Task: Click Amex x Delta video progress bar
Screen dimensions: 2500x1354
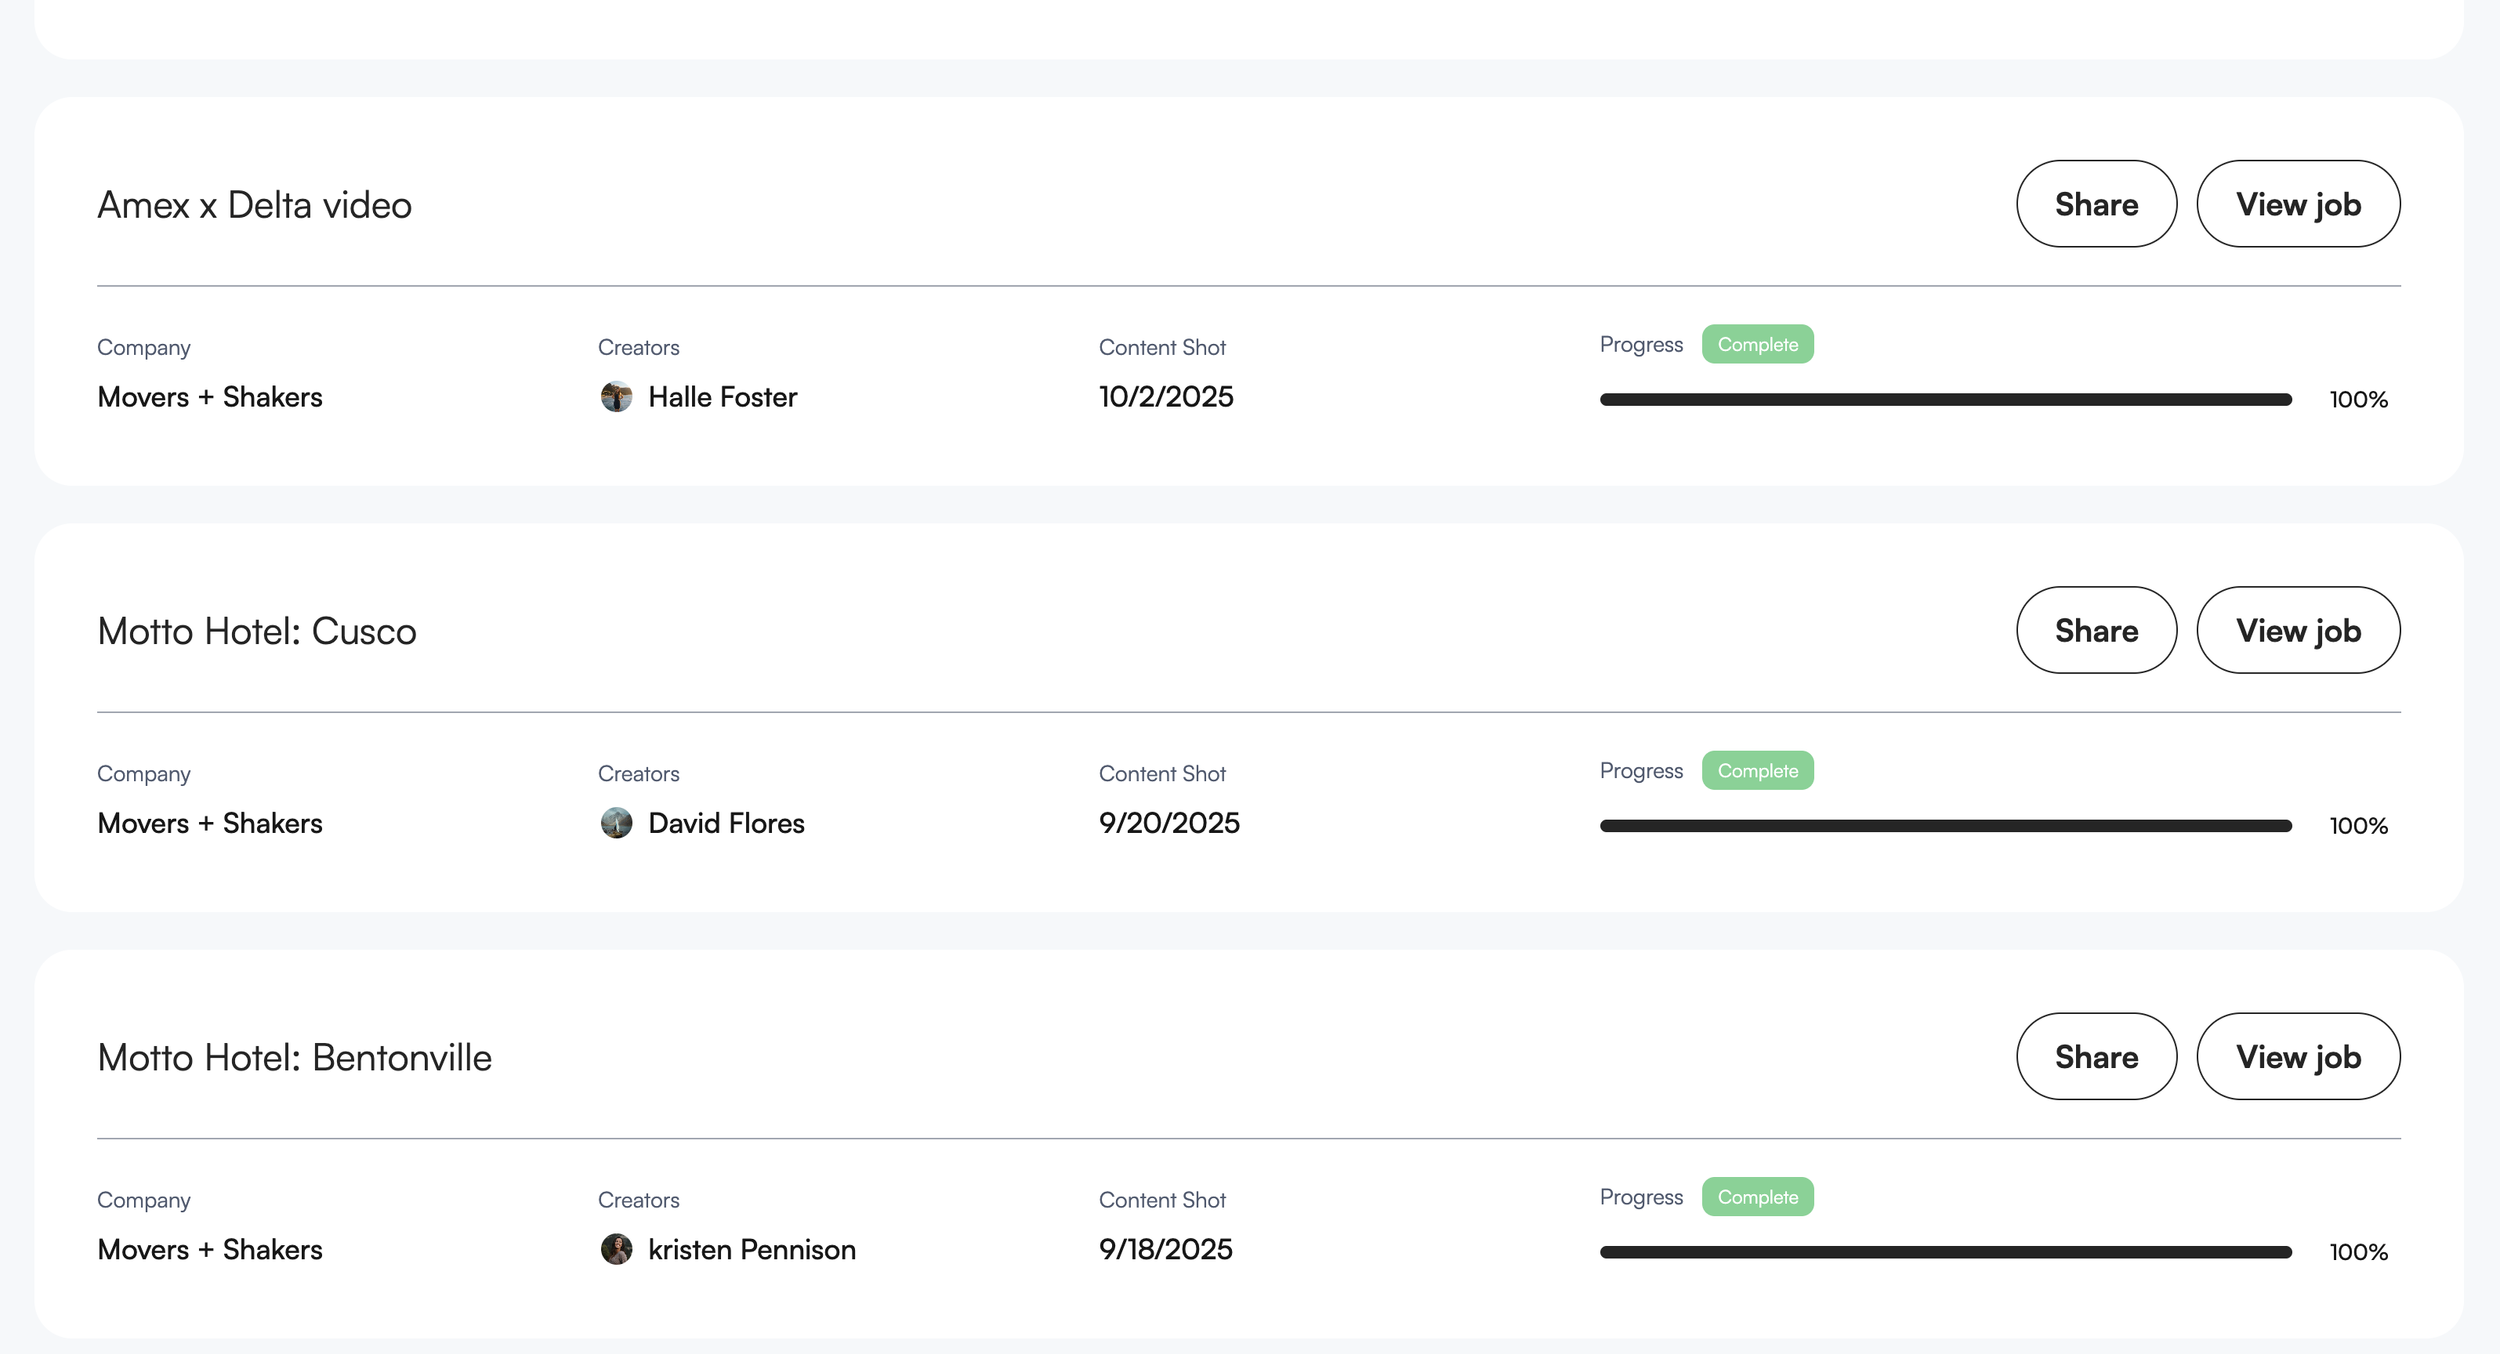Action: point(1945,399)
